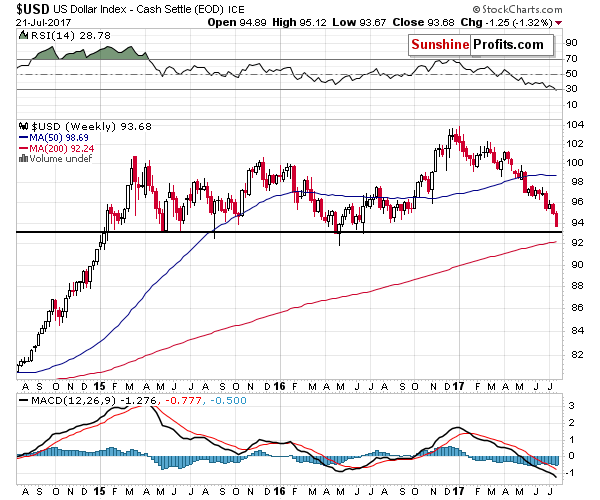Click the $USD (Weekly) 93.68 legend label
The width and height of the screenshot is (600, 500).
[91, 126]
